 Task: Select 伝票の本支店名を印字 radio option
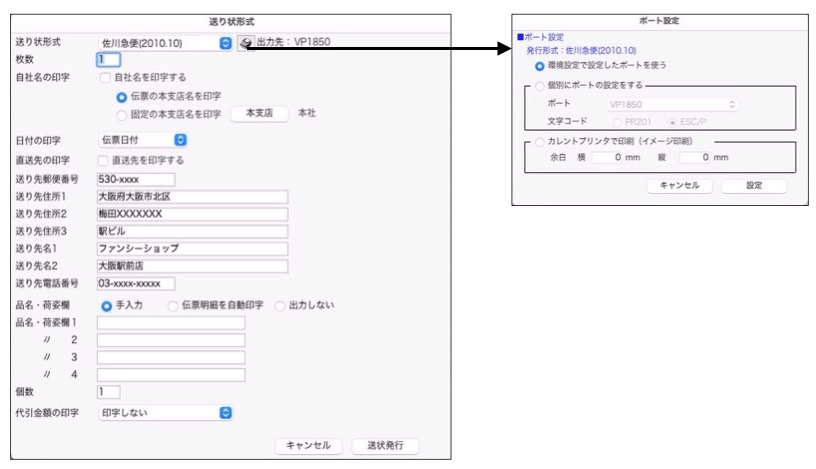122,96
